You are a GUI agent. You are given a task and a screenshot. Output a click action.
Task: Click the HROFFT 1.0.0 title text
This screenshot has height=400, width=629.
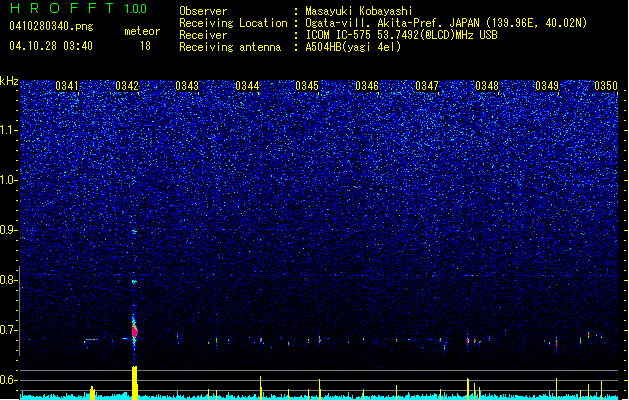coord(79,8)
